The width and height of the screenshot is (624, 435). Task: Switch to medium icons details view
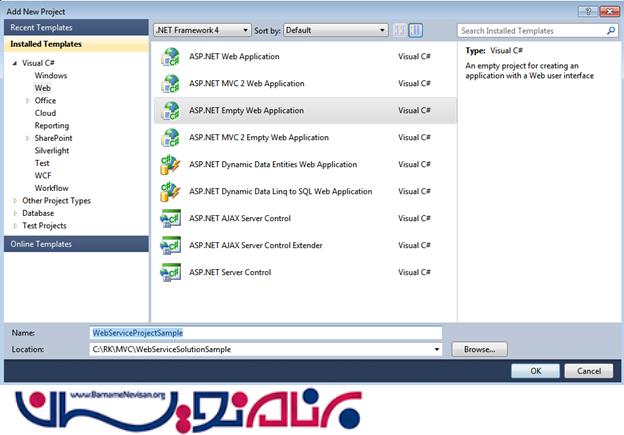click(x=415, y=30)
